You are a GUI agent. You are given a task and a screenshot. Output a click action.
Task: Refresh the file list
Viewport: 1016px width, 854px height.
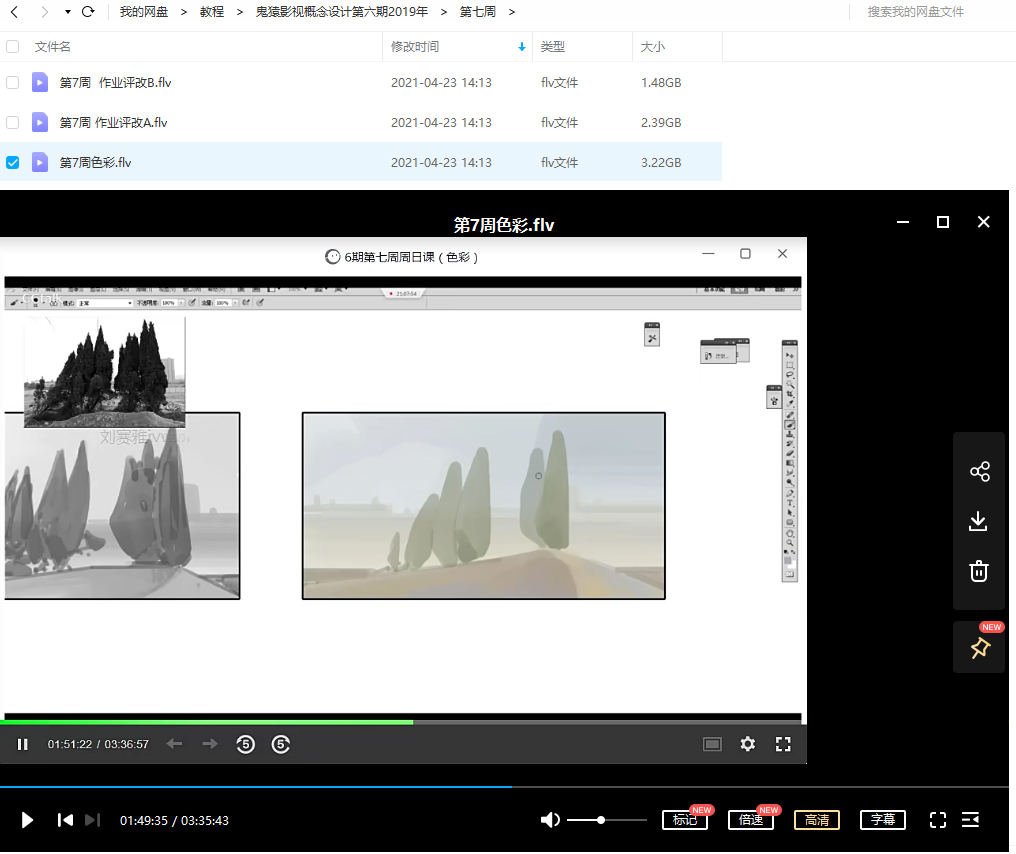click(88, 12)
